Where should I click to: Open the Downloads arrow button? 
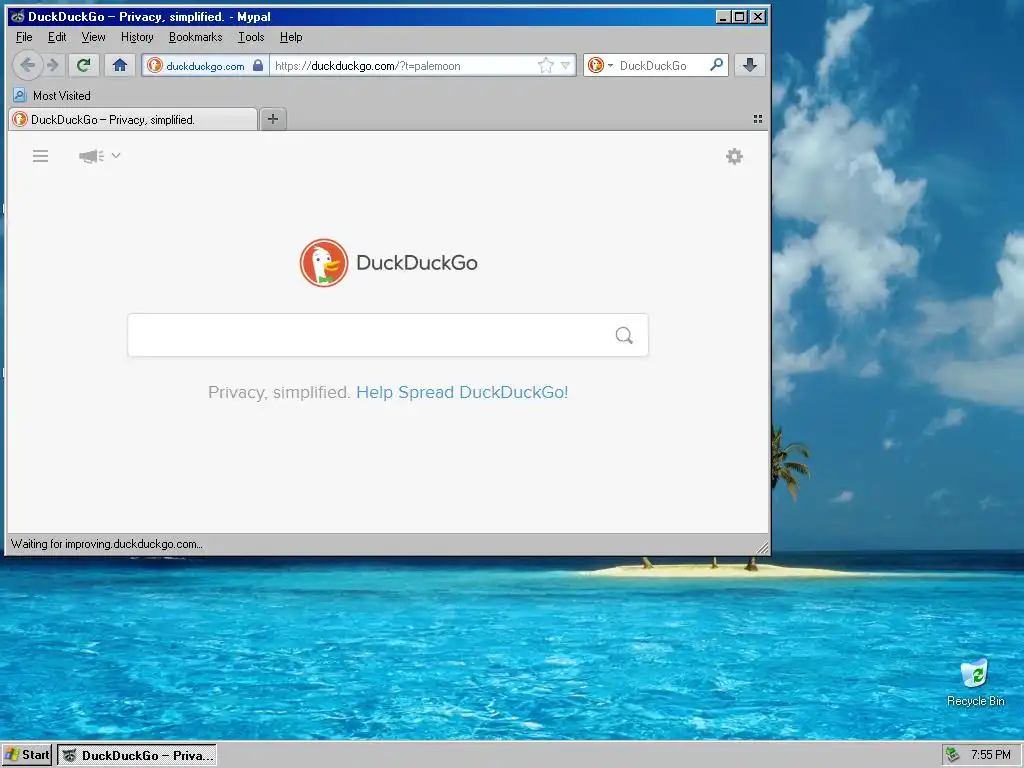click(x=750, y=65)
